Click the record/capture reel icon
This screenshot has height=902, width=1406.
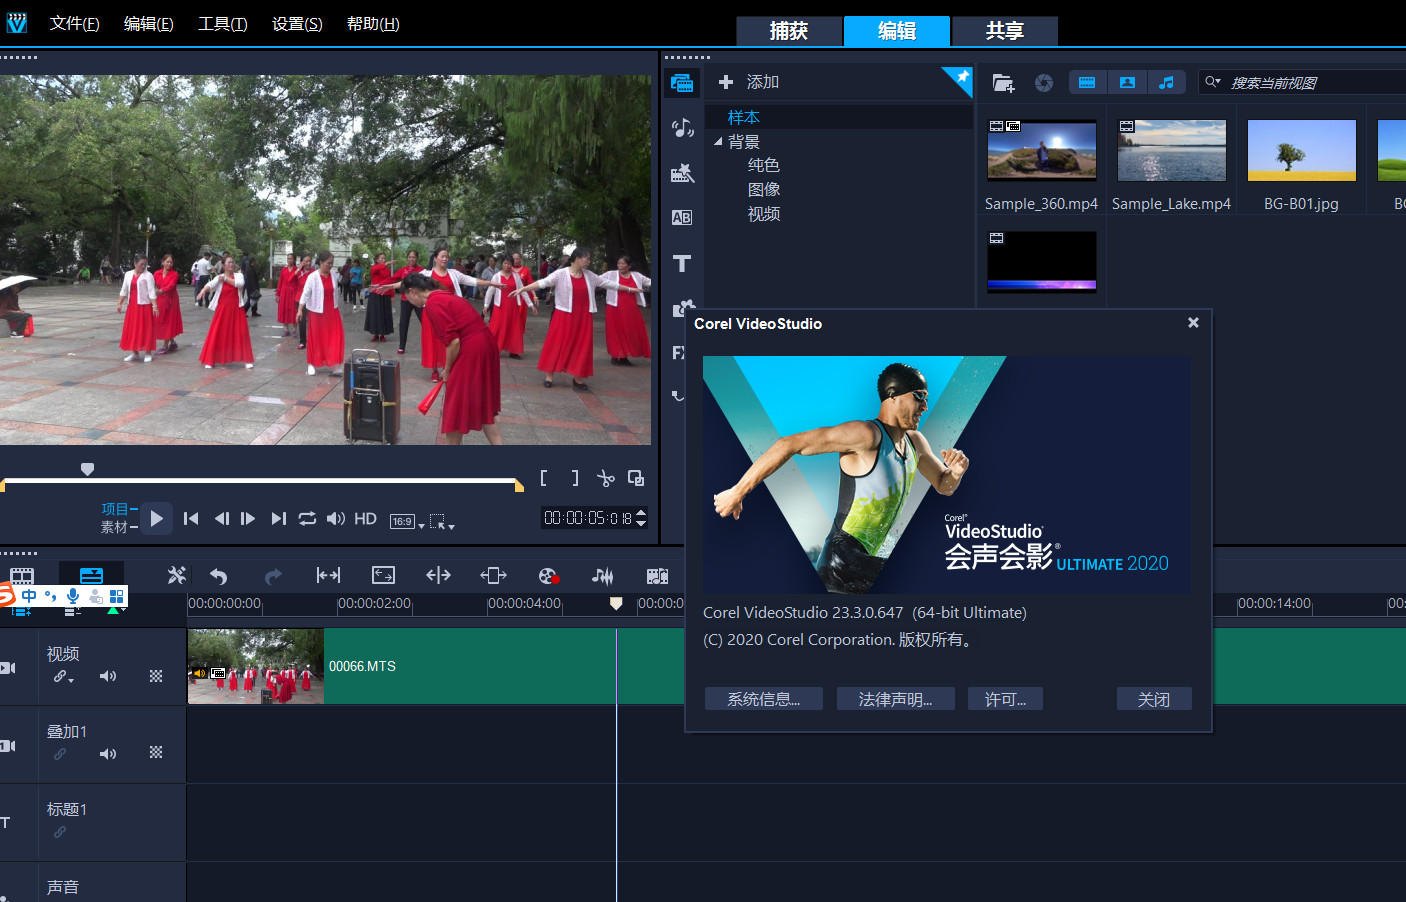(548, 576)
